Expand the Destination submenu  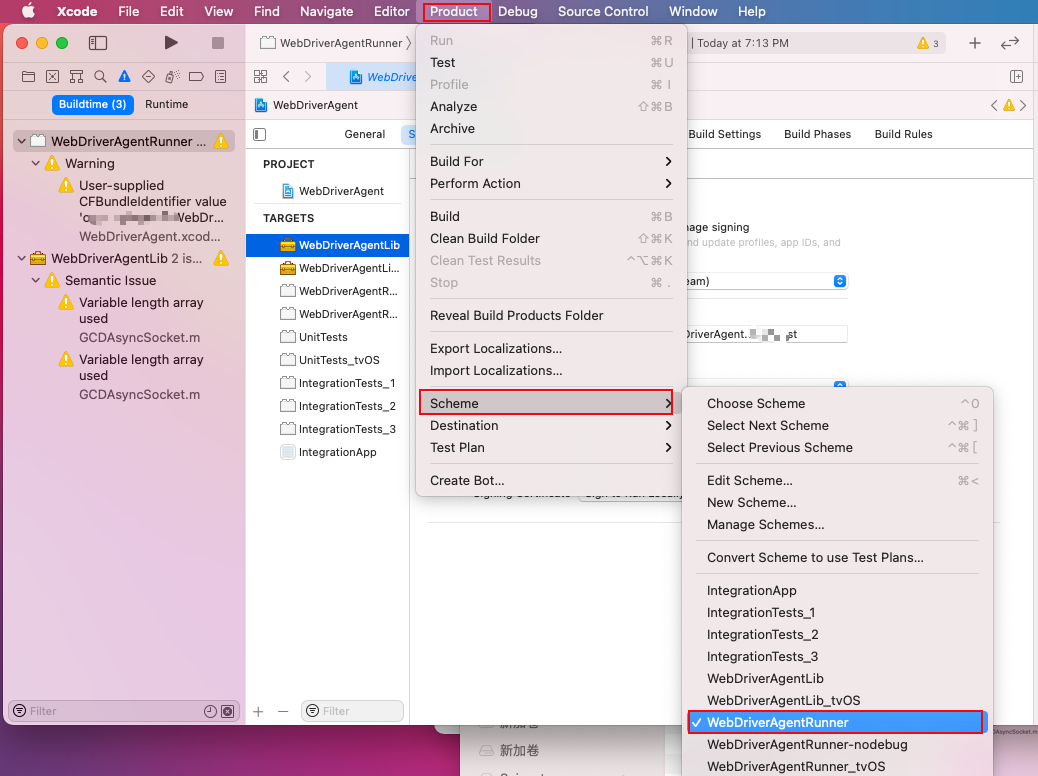point(551,426)
